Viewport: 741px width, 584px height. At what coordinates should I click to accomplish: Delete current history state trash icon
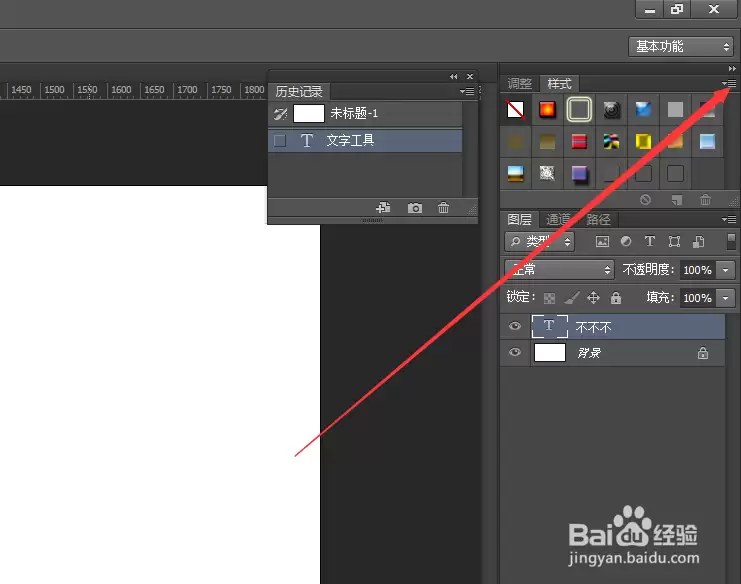coord(443,207)
